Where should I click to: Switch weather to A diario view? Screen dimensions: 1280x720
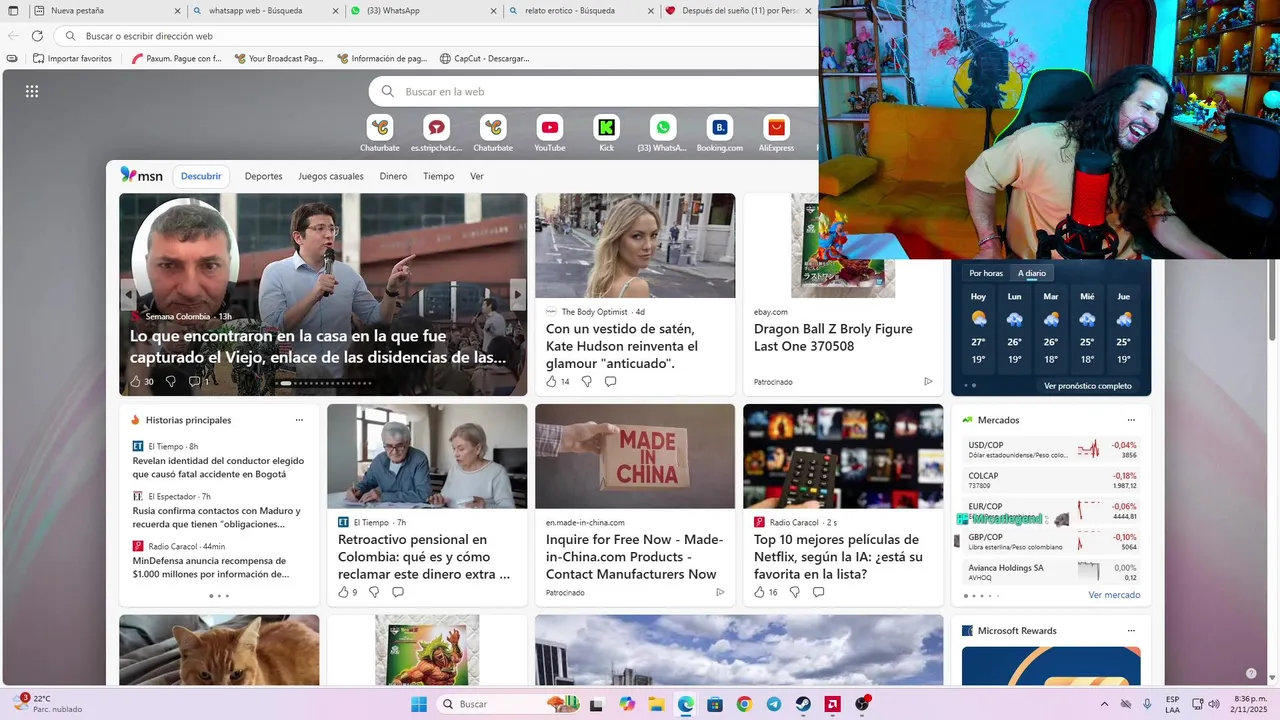[1032, 273]
